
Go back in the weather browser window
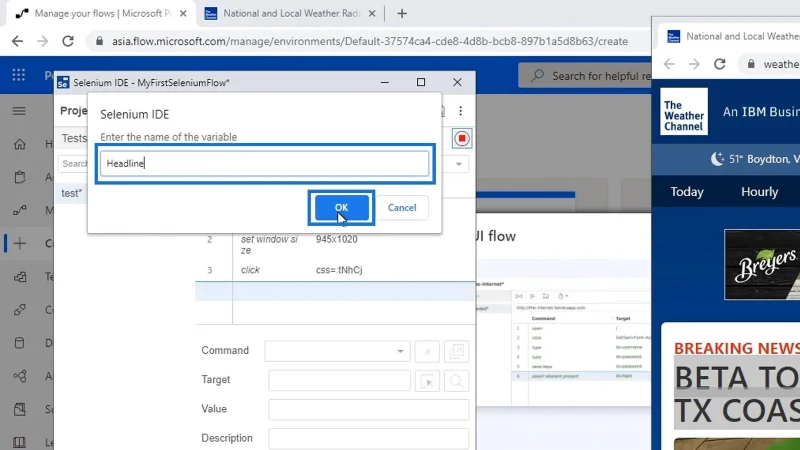pyautogui.click(x=669, y=64)
